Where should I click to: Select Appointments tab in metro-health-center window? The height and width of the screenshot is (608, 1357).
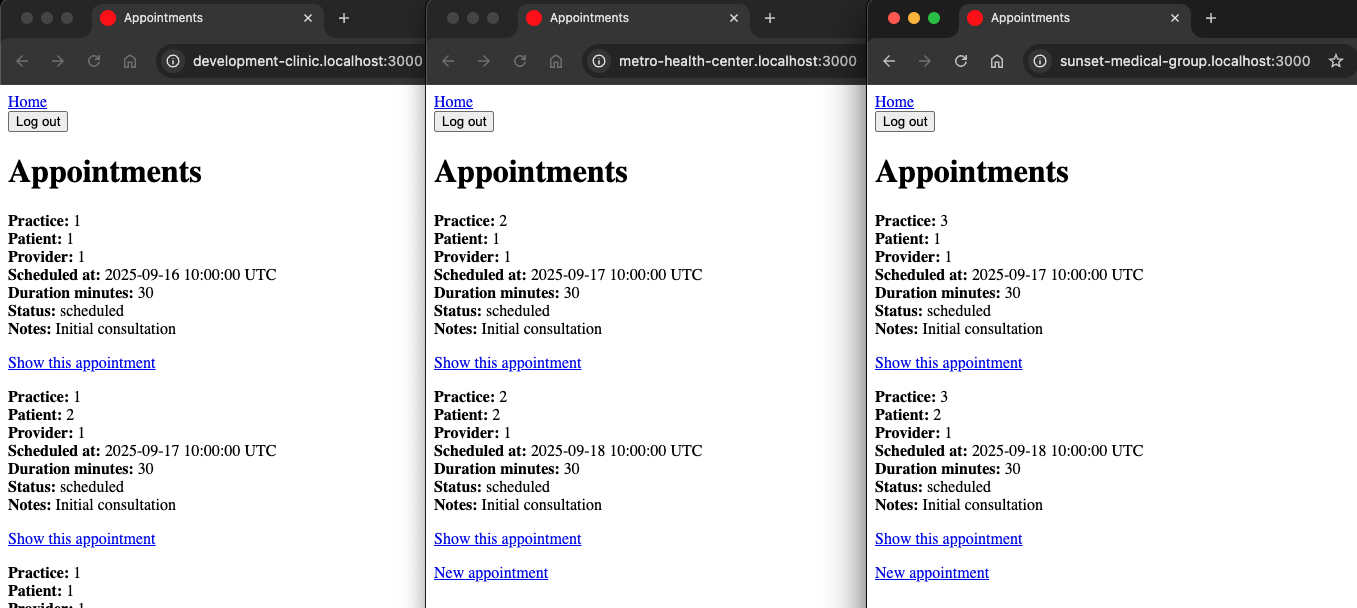[x=632, y=18]
